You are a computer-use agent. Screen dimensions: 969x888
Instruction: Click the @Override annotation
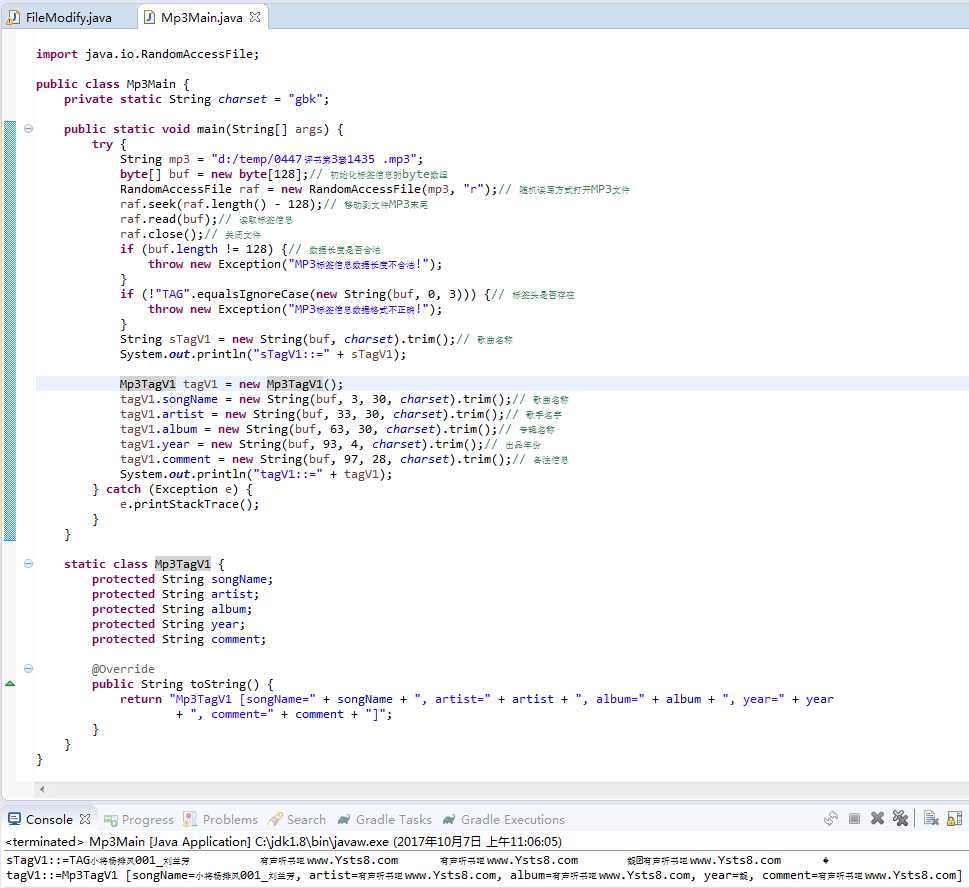pos(123,669)
